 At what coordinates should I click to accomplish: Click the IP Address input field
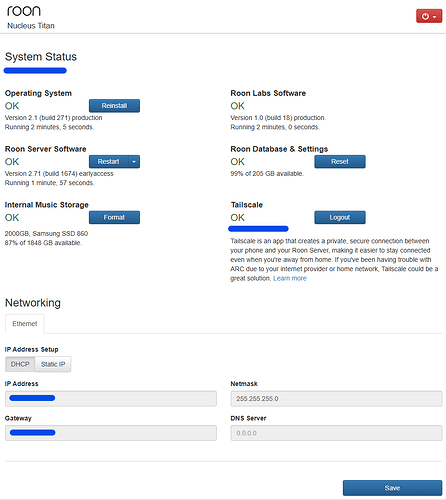click(x=111, y=399)
